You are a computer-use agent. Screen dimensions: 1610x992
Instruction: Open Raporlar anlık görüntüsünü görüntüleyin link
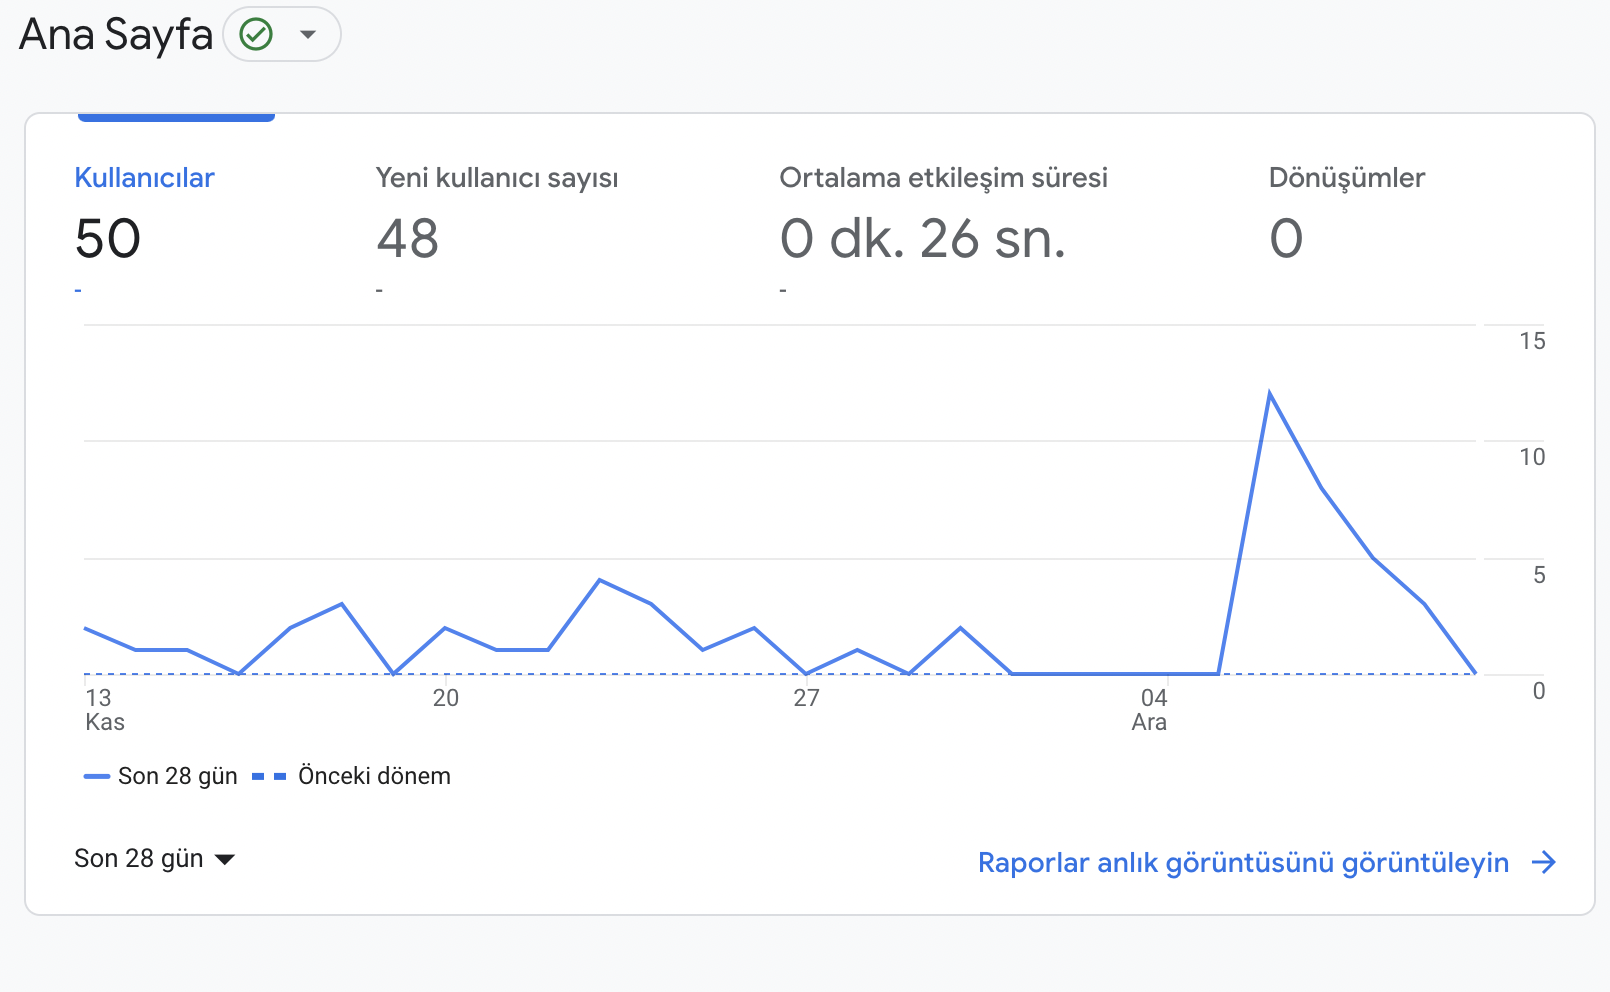[x=1243, y=862]
